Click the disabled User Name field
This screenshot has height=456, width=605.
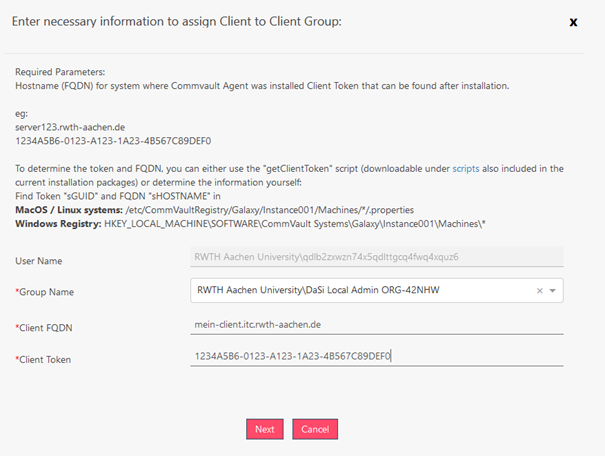[377, 257]
